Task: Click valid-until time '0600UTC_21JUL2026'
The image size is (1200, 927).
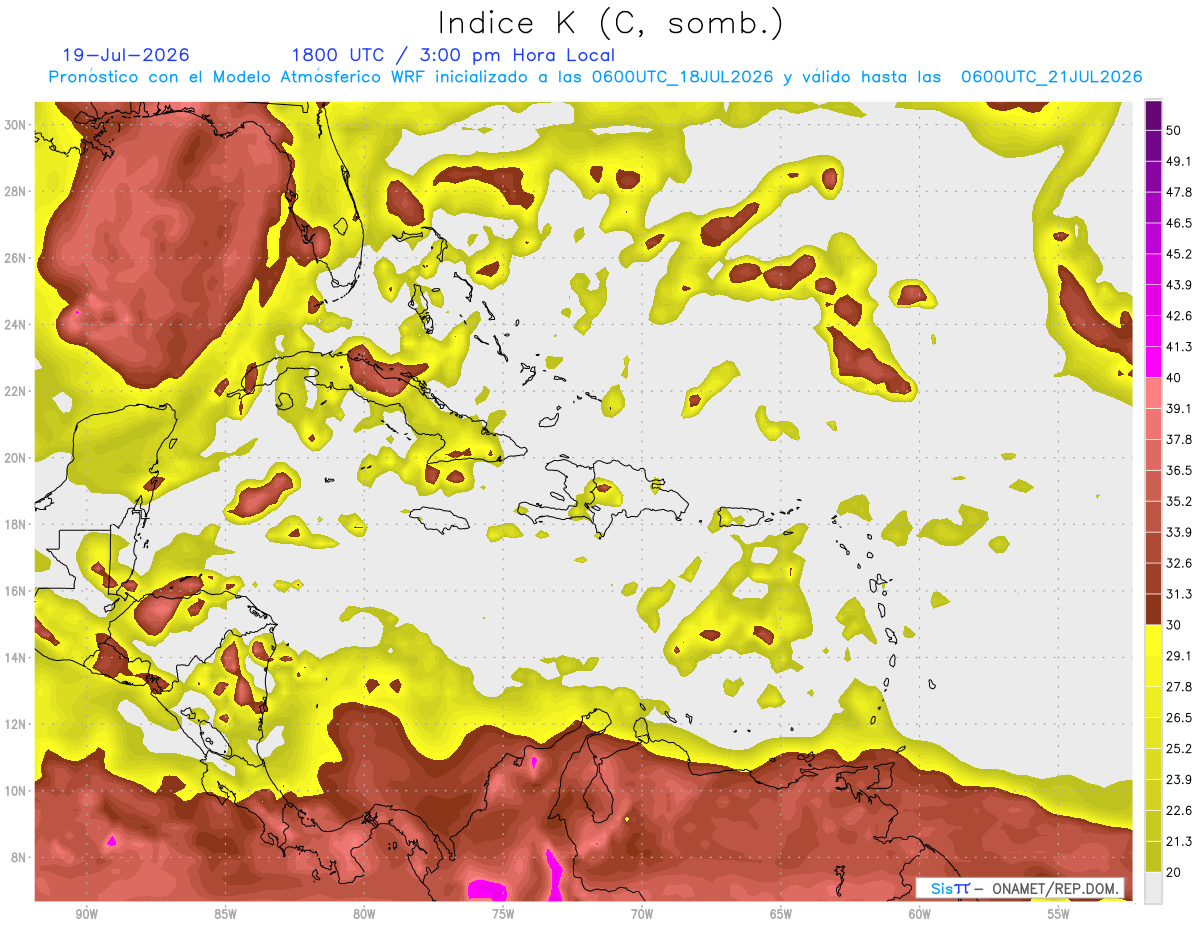Action: tap(1051, 77)
